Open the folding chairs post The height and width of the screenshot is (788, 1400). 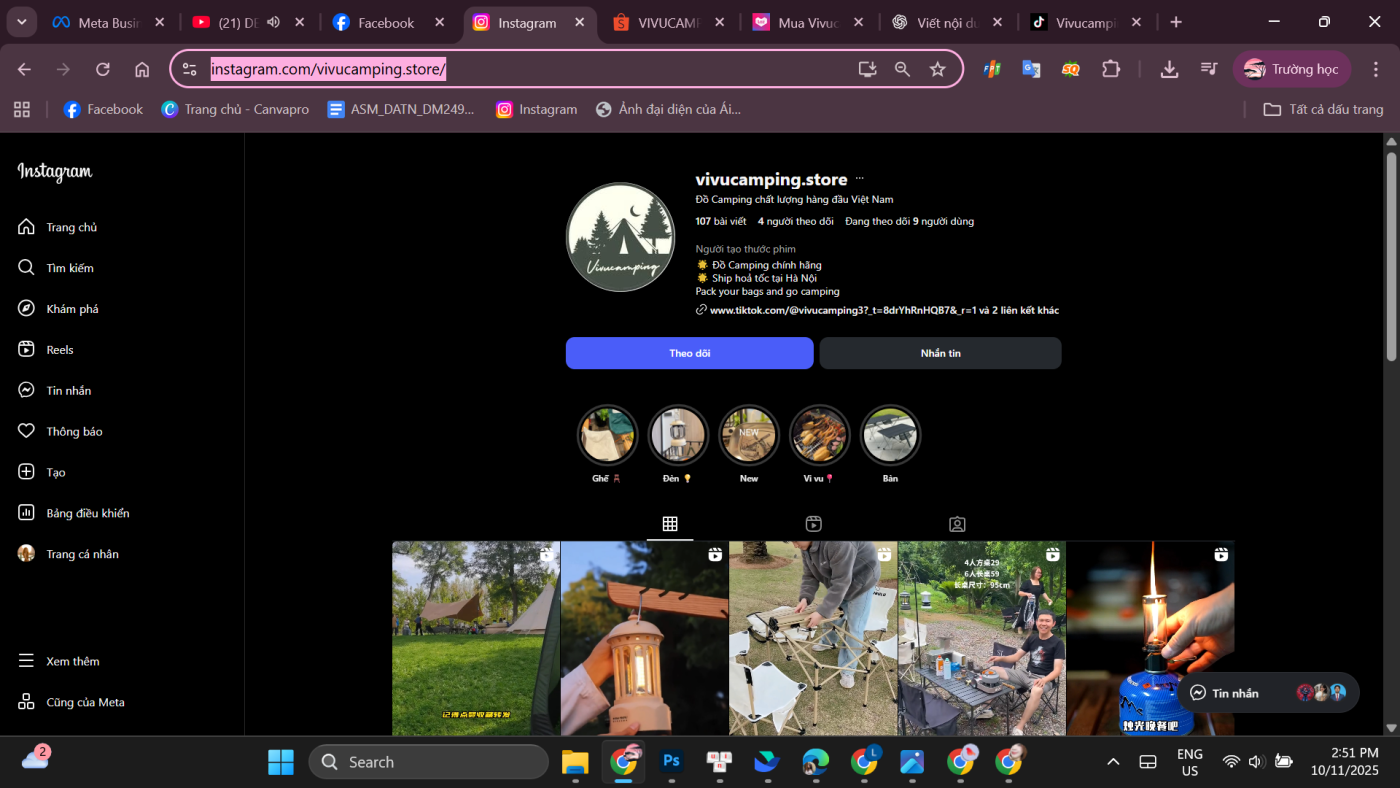point(813,639)
